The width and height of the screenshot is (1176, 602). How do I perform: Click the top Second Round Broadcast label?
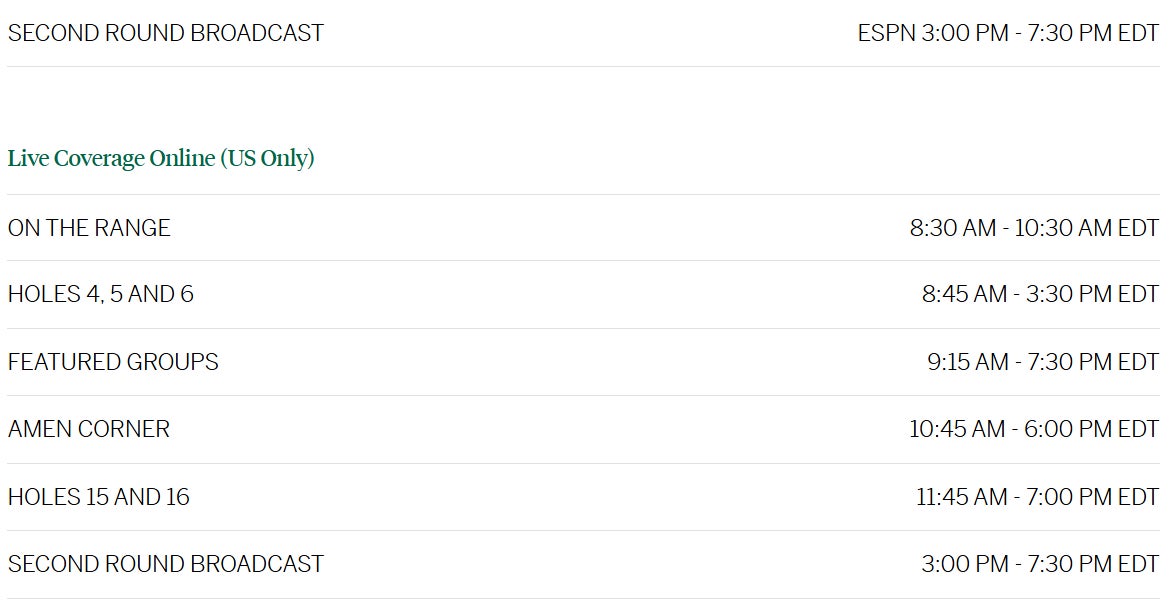(166, 33)
